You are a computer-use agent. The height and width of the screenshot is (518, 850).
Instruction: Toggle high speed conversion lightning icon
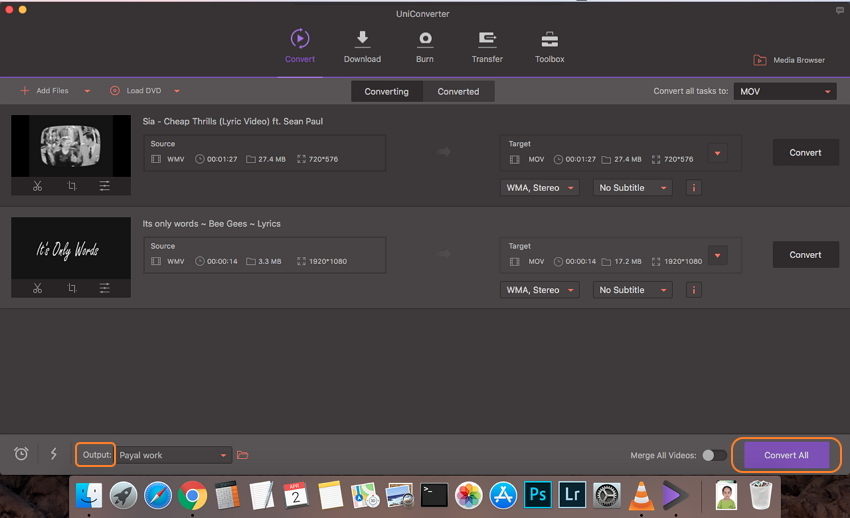click(x=54, y=454)
